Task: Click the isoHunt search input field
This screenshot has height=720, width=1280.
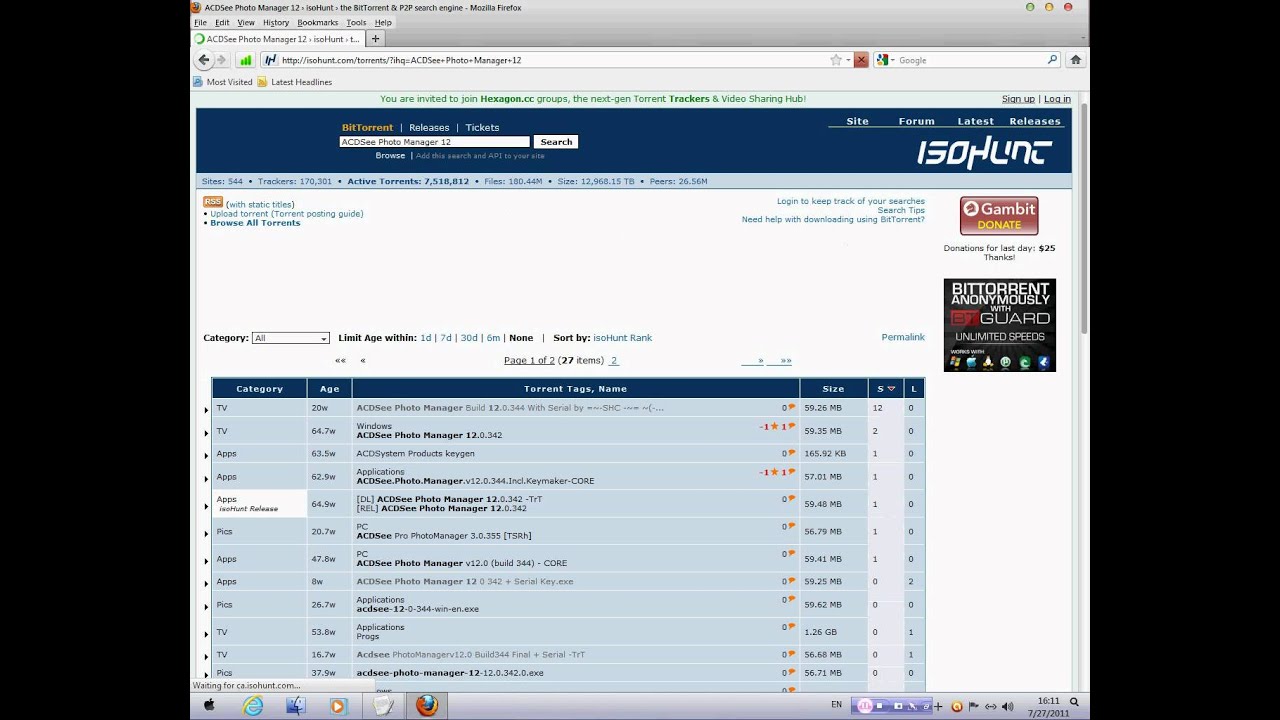Action: pos(435,142)
